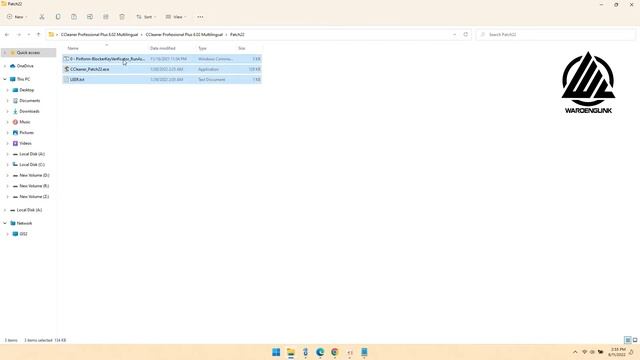Open address bar history dropdown
This screenshot has width=640, height=360.
455,35
